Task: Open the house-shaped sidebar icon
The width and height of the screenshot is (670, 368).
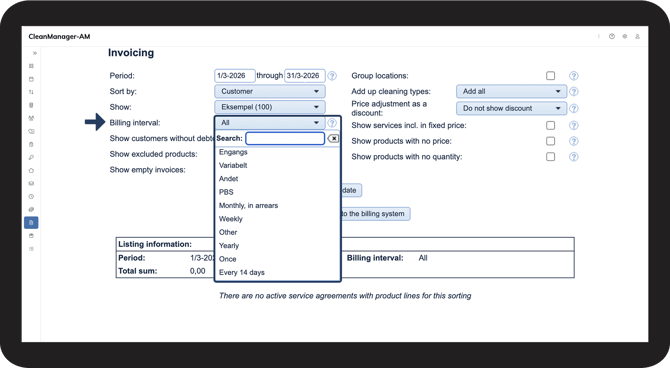Action: pos(31,170)
